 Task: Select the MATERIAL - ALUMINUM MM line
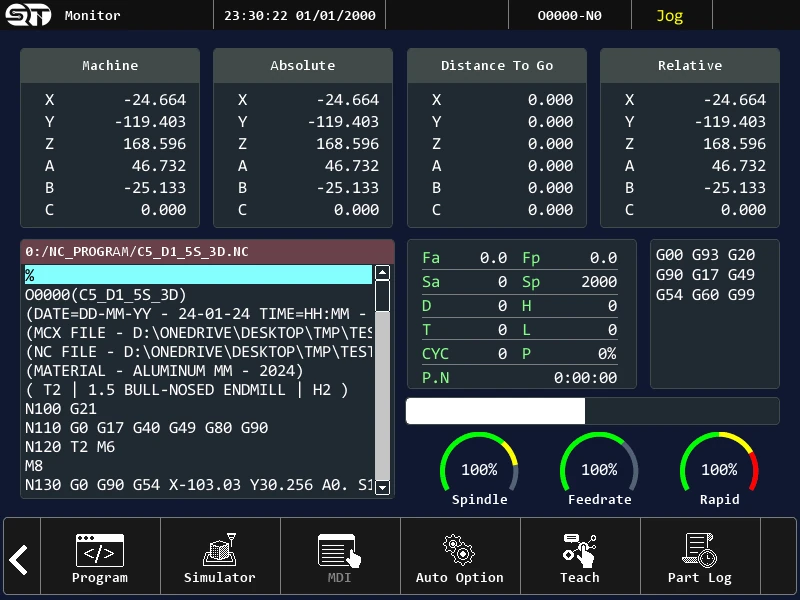[198, 370]
